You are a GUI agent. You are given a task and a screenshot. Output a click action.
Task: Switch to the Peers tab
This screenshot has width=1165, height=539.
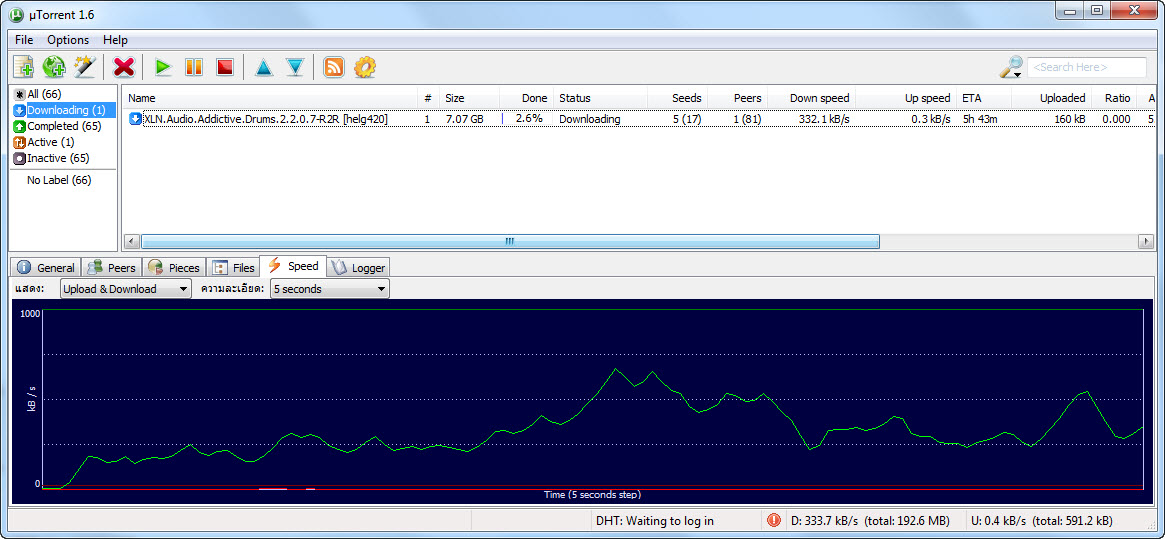[111, 268]
